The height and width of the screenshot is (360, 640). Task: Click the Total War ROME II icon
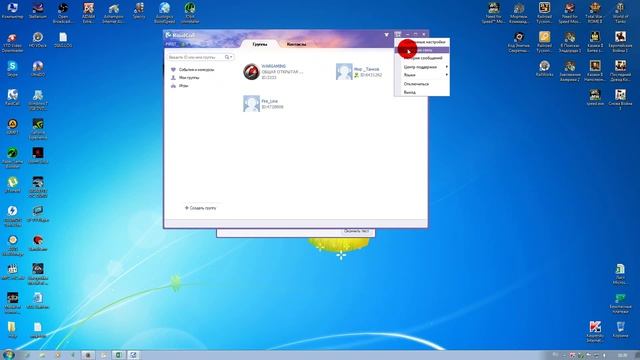click(595, 12)
